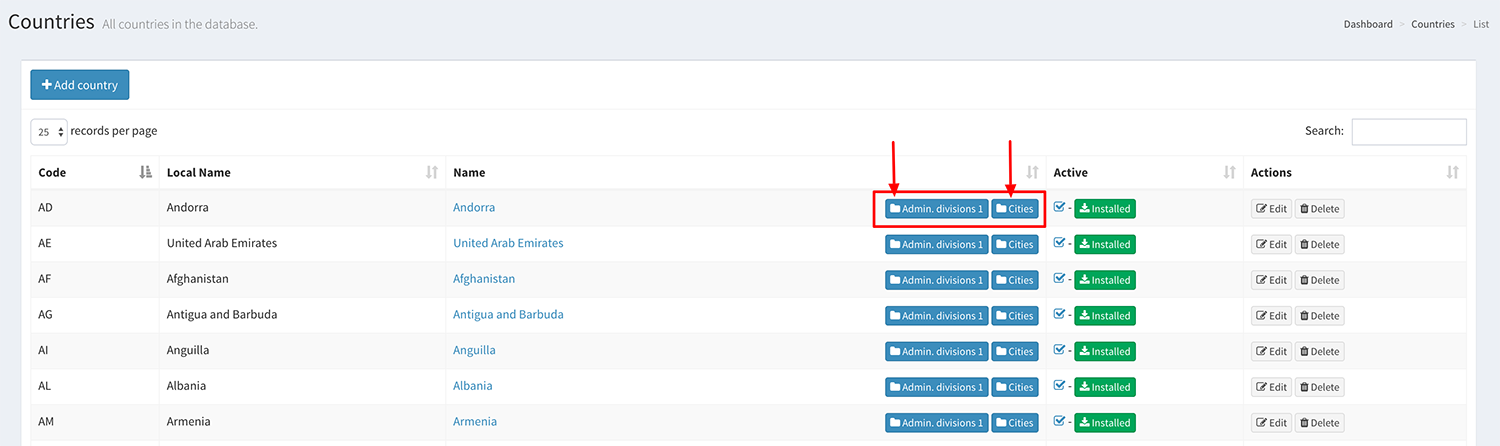Delete the United Arab Emirates row

click(x=1319, y=244)
